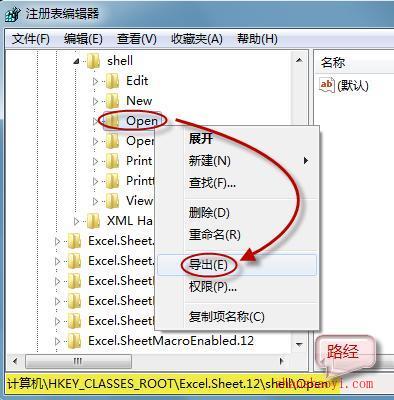Click the shell folder icon

[93, 61]
